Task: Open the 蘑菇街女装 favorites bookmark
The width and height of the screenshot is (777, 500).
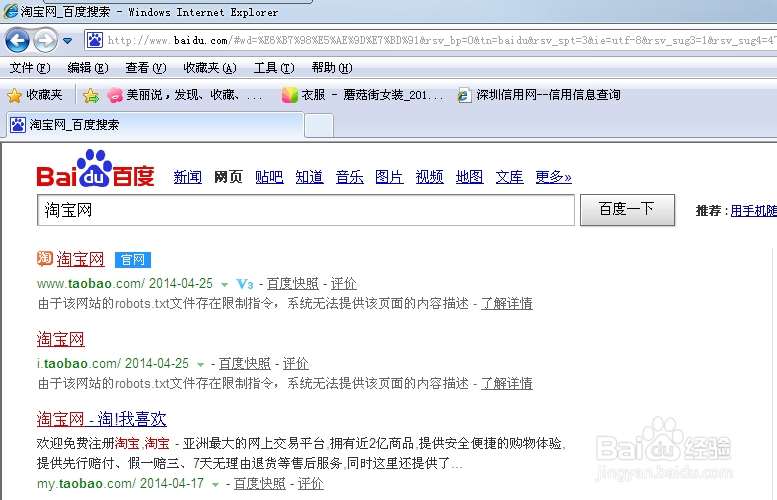Action: [362, 95]
